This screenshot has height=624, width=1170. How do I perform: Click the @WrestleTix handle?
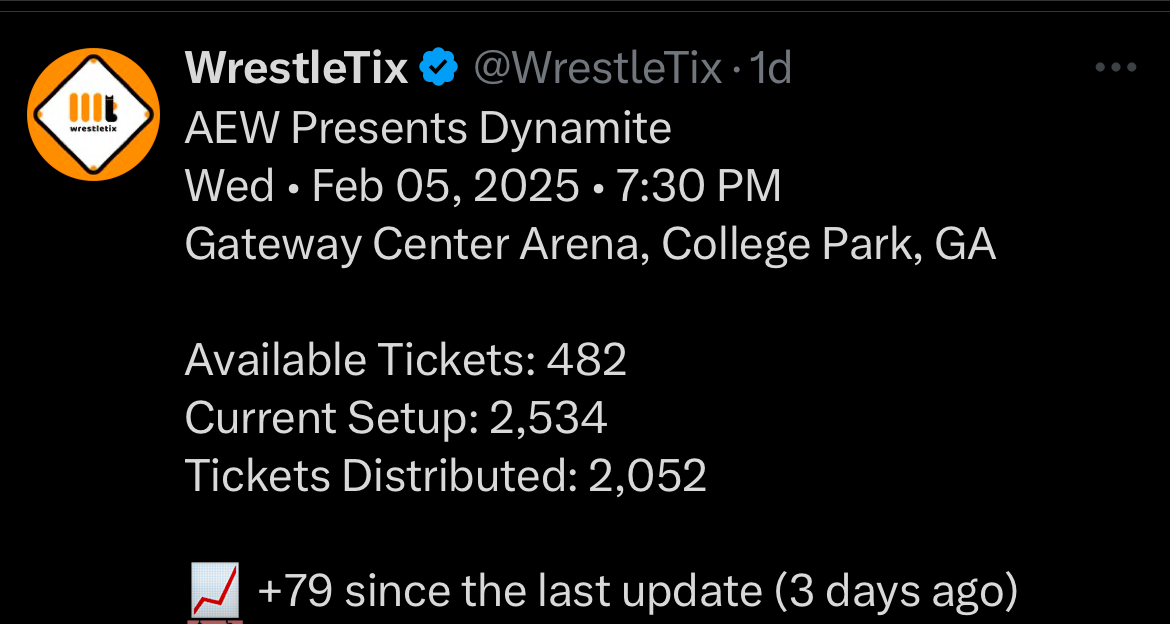tap(597, 69)
